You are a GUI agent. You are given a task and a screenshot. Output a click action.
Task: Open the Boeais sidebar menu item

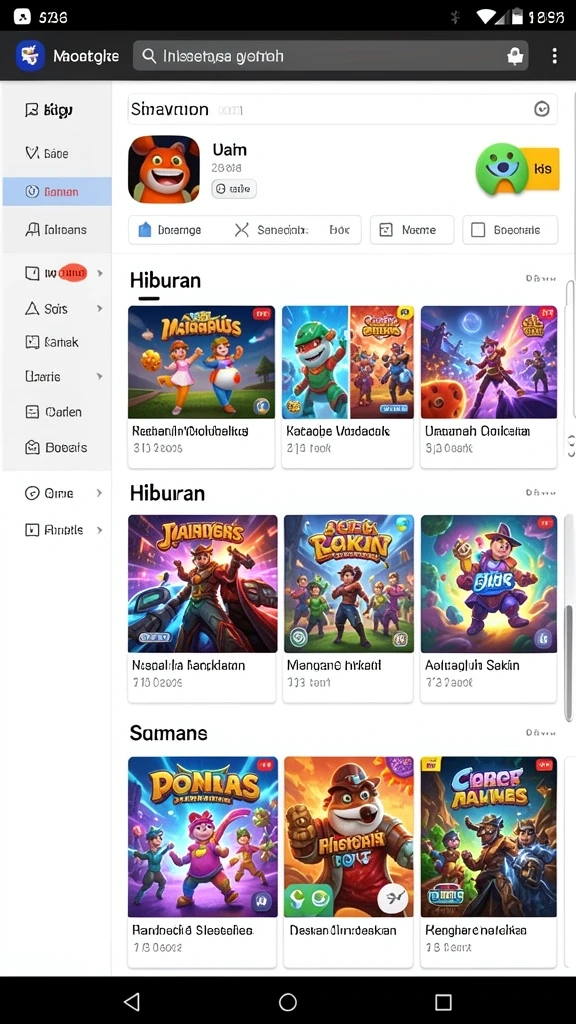point(57,447)
